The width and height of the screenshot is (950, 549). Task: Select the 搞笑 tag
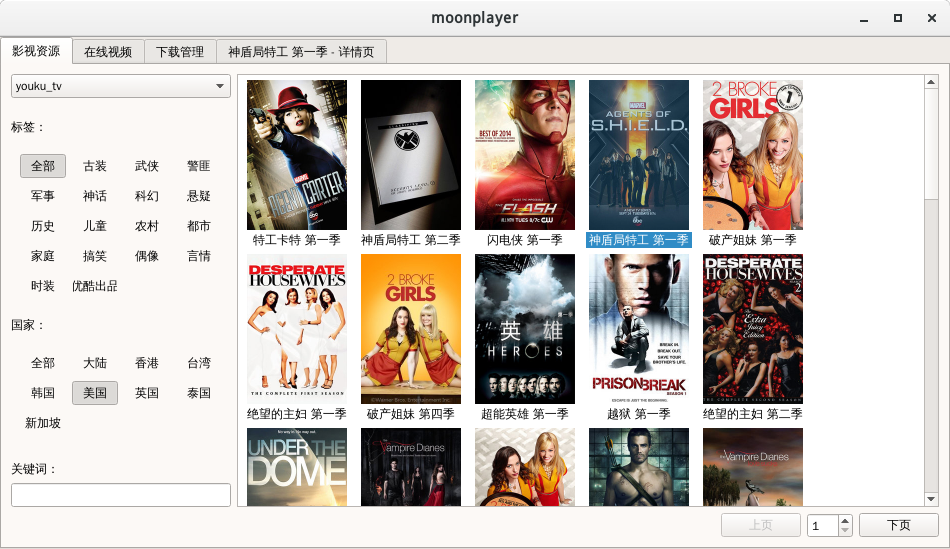(x=95, y=256)
